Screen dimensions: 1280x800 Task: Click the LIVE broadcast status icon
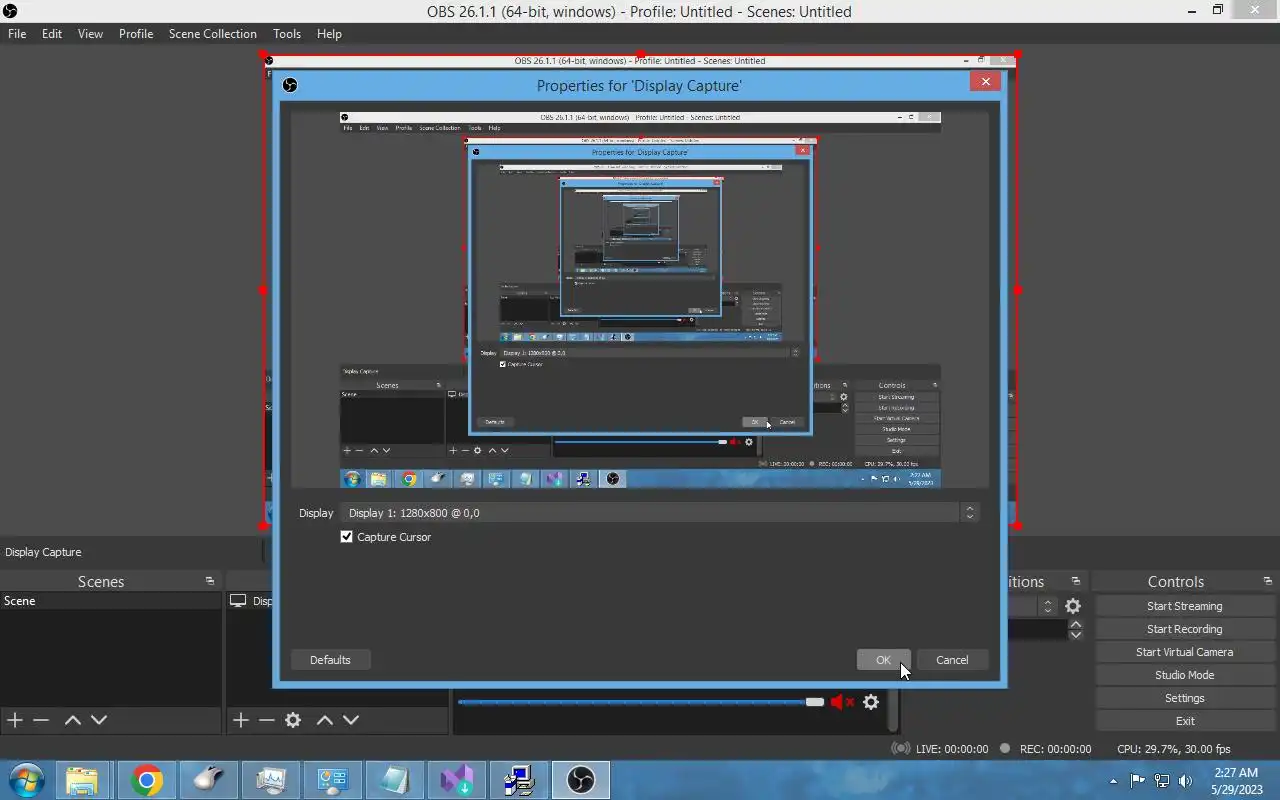[x=900, y=748]
